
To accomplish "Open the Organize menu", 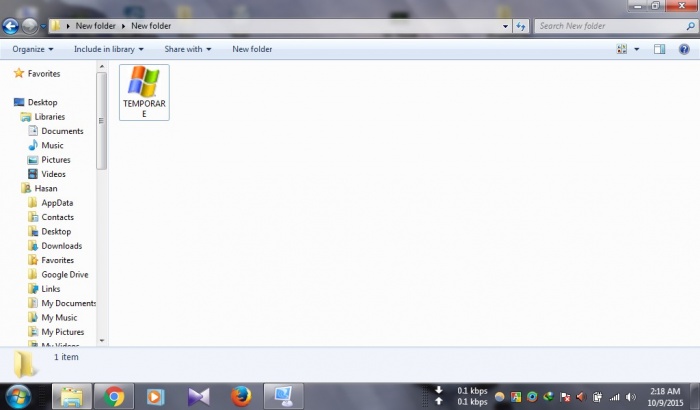I will (x=33, y=49).
